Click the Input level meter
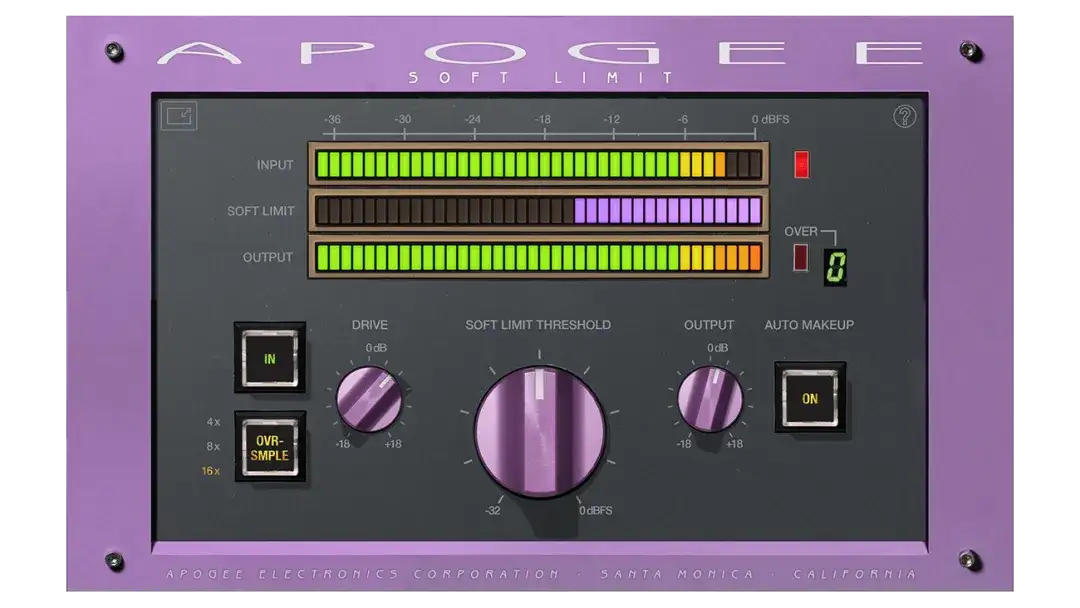 coord(539,165)
